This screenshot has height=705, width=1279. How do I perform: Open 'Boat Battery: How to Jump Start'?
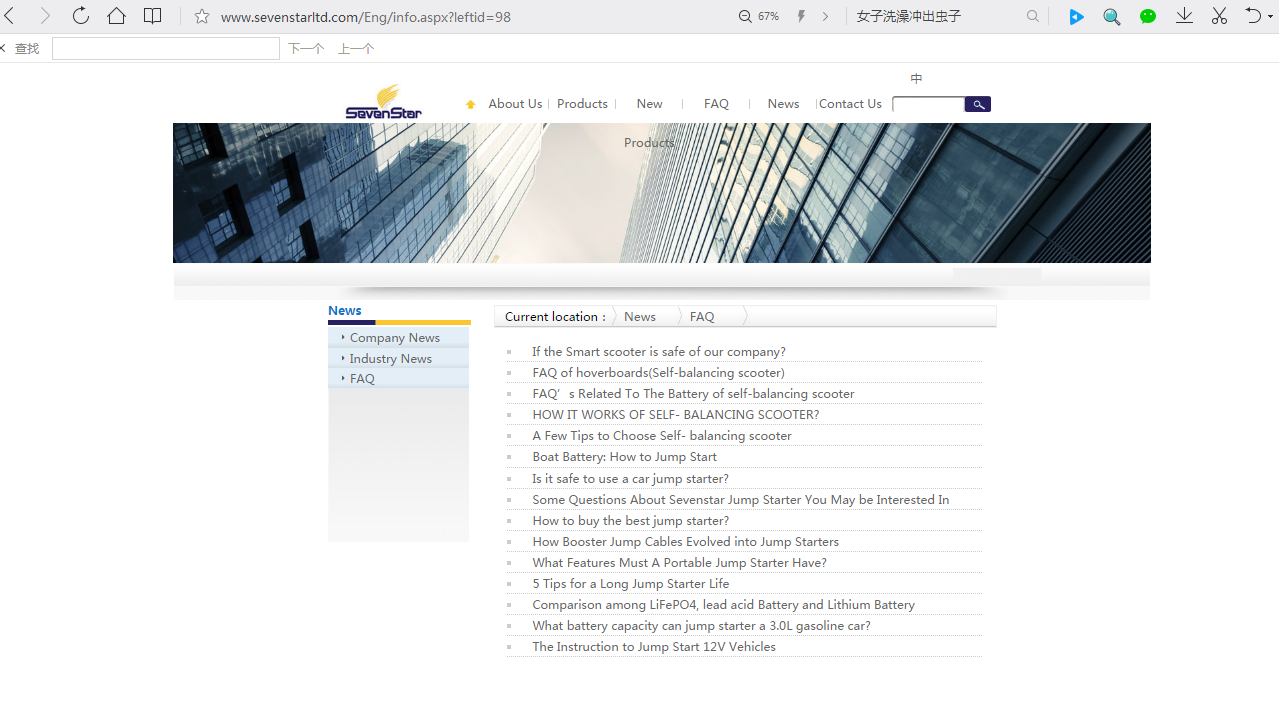(624, 457)
